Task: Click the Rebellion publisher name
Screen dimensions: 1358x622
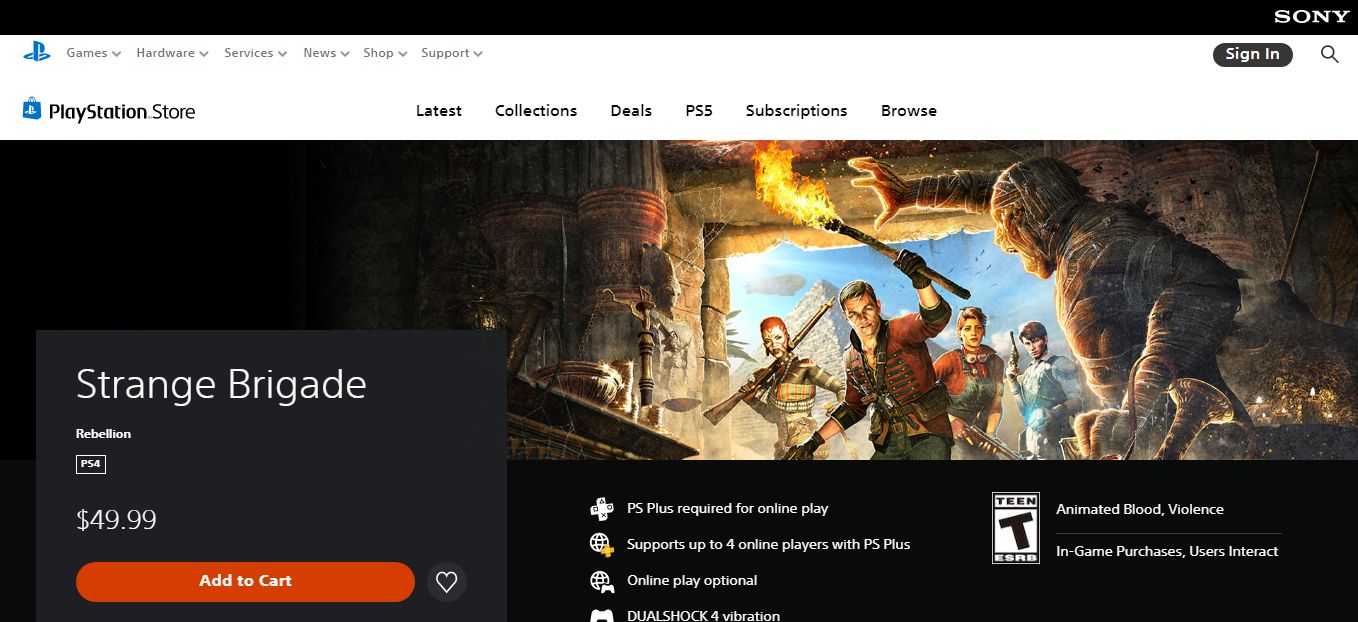Action: [x=103, y=434]
